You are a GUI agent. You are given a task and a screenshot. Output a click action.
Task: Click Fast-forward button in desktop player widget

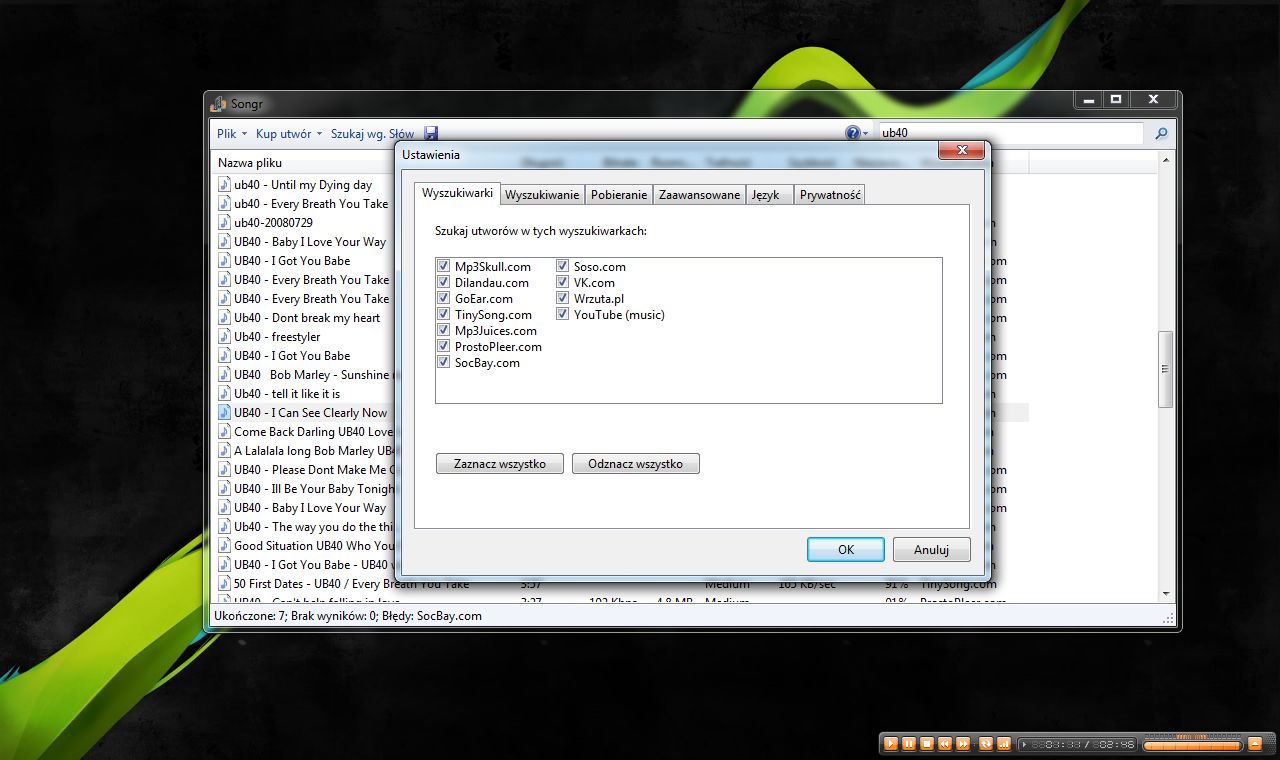pyautogui.click(x=963, y=744)
